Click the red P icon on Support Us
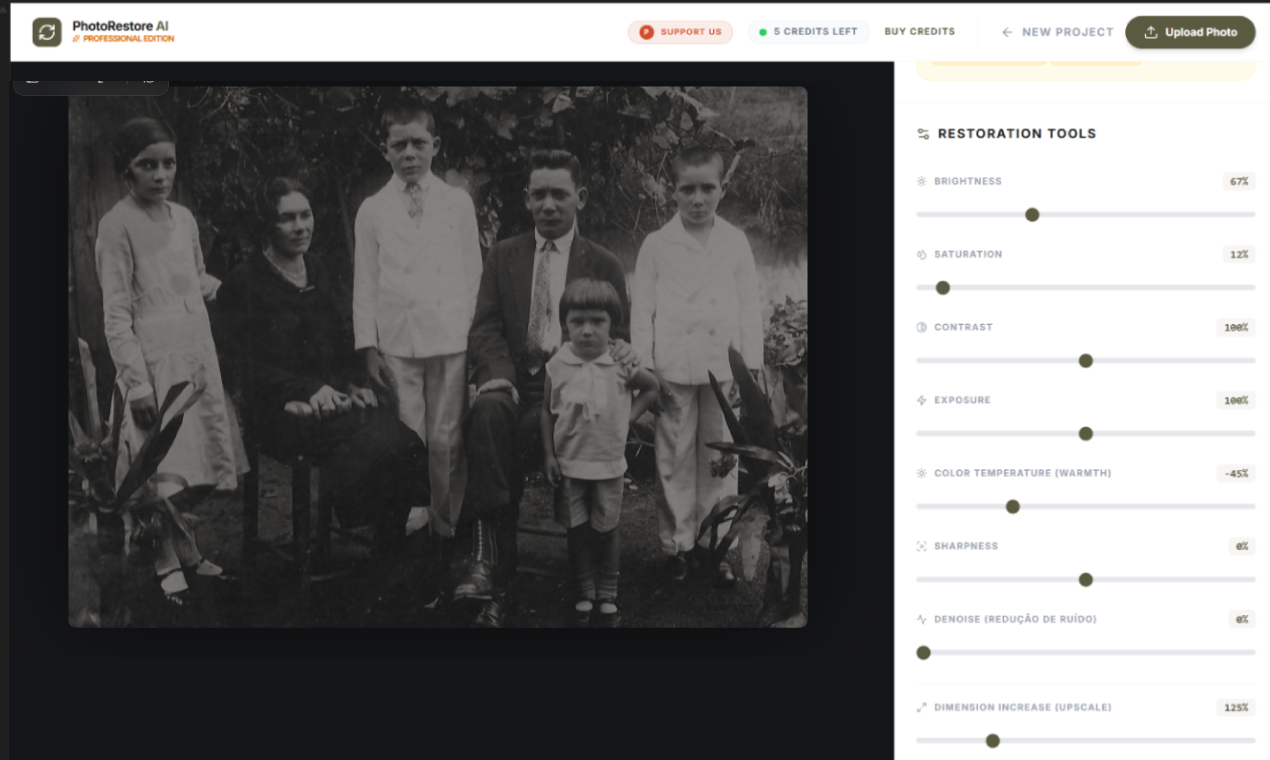Image resolution: width=1270 pixels, height=760 pixels. click(x=644, y=31)
